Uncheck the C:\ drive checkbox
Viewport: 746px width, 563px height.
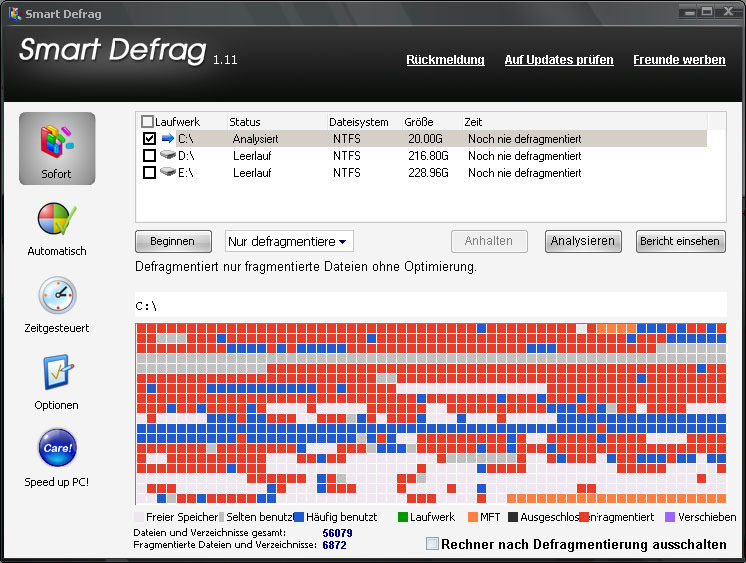click(x=149, y=138)
